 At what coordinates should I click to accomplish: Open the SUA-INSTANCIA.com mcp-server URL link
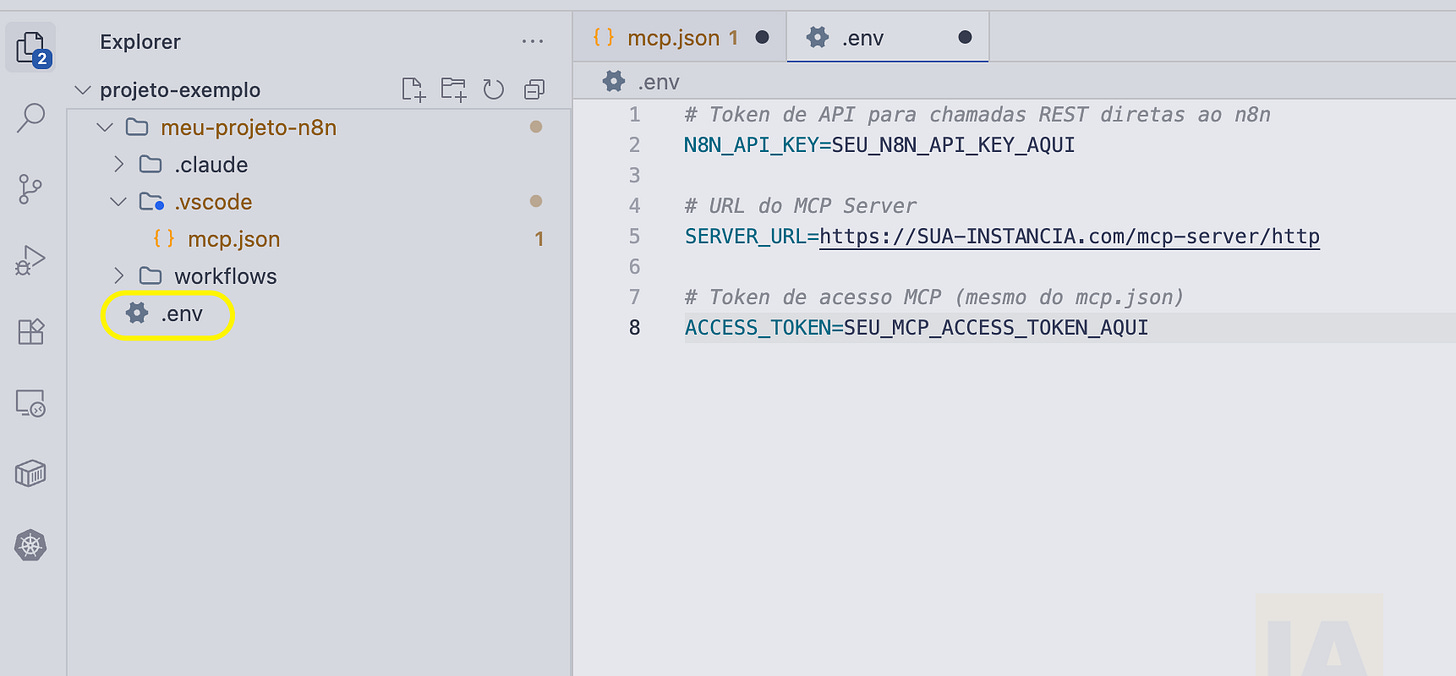(1070, 237)
